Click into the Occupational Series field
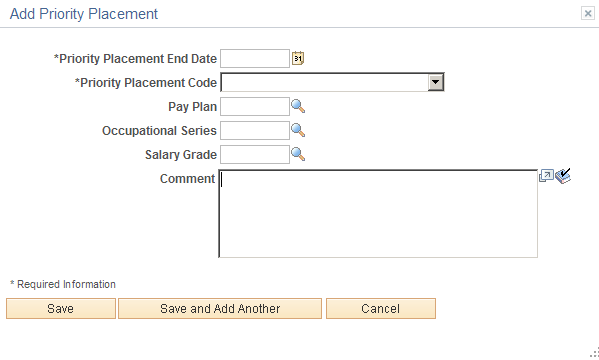 [255, 130]
